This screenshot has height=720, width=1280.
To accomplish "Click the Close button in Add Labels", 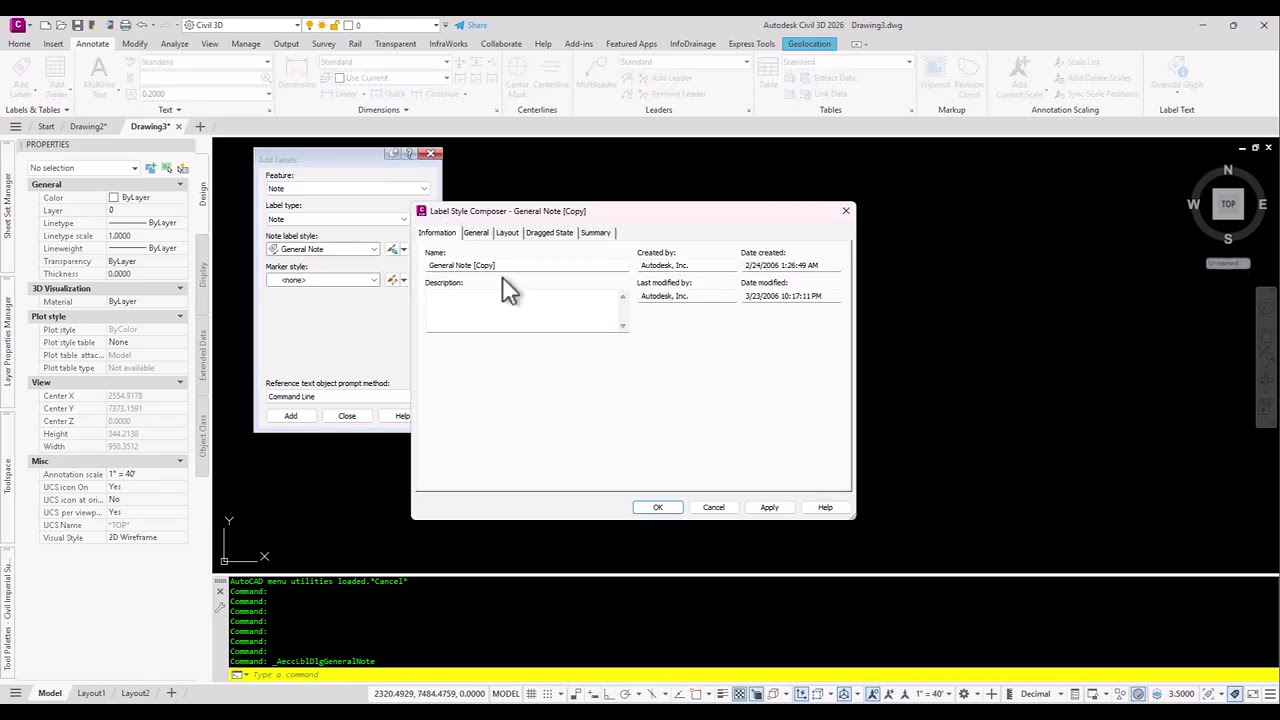I will [x=347, y=416].
